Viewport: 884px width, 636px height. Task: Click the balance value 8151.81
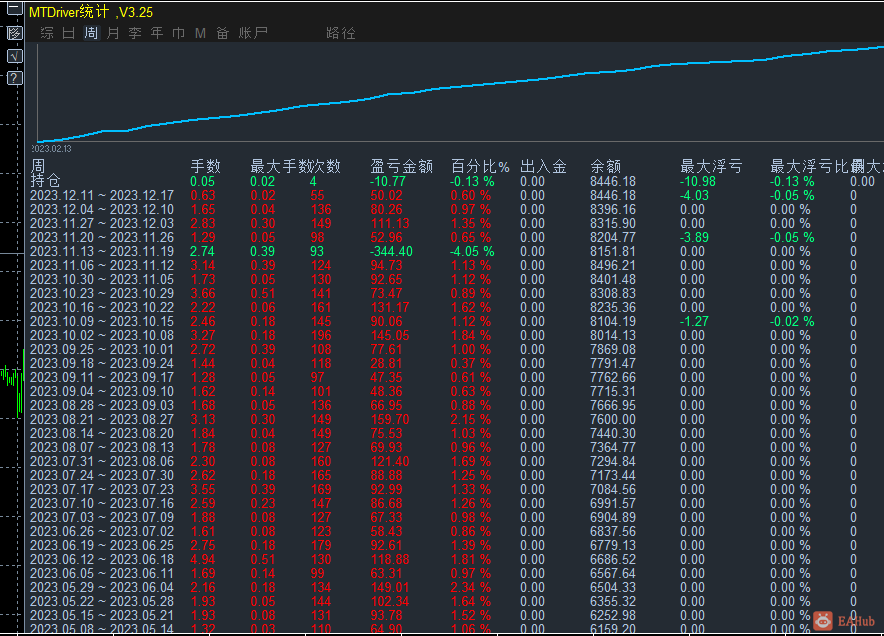point(613,251)
